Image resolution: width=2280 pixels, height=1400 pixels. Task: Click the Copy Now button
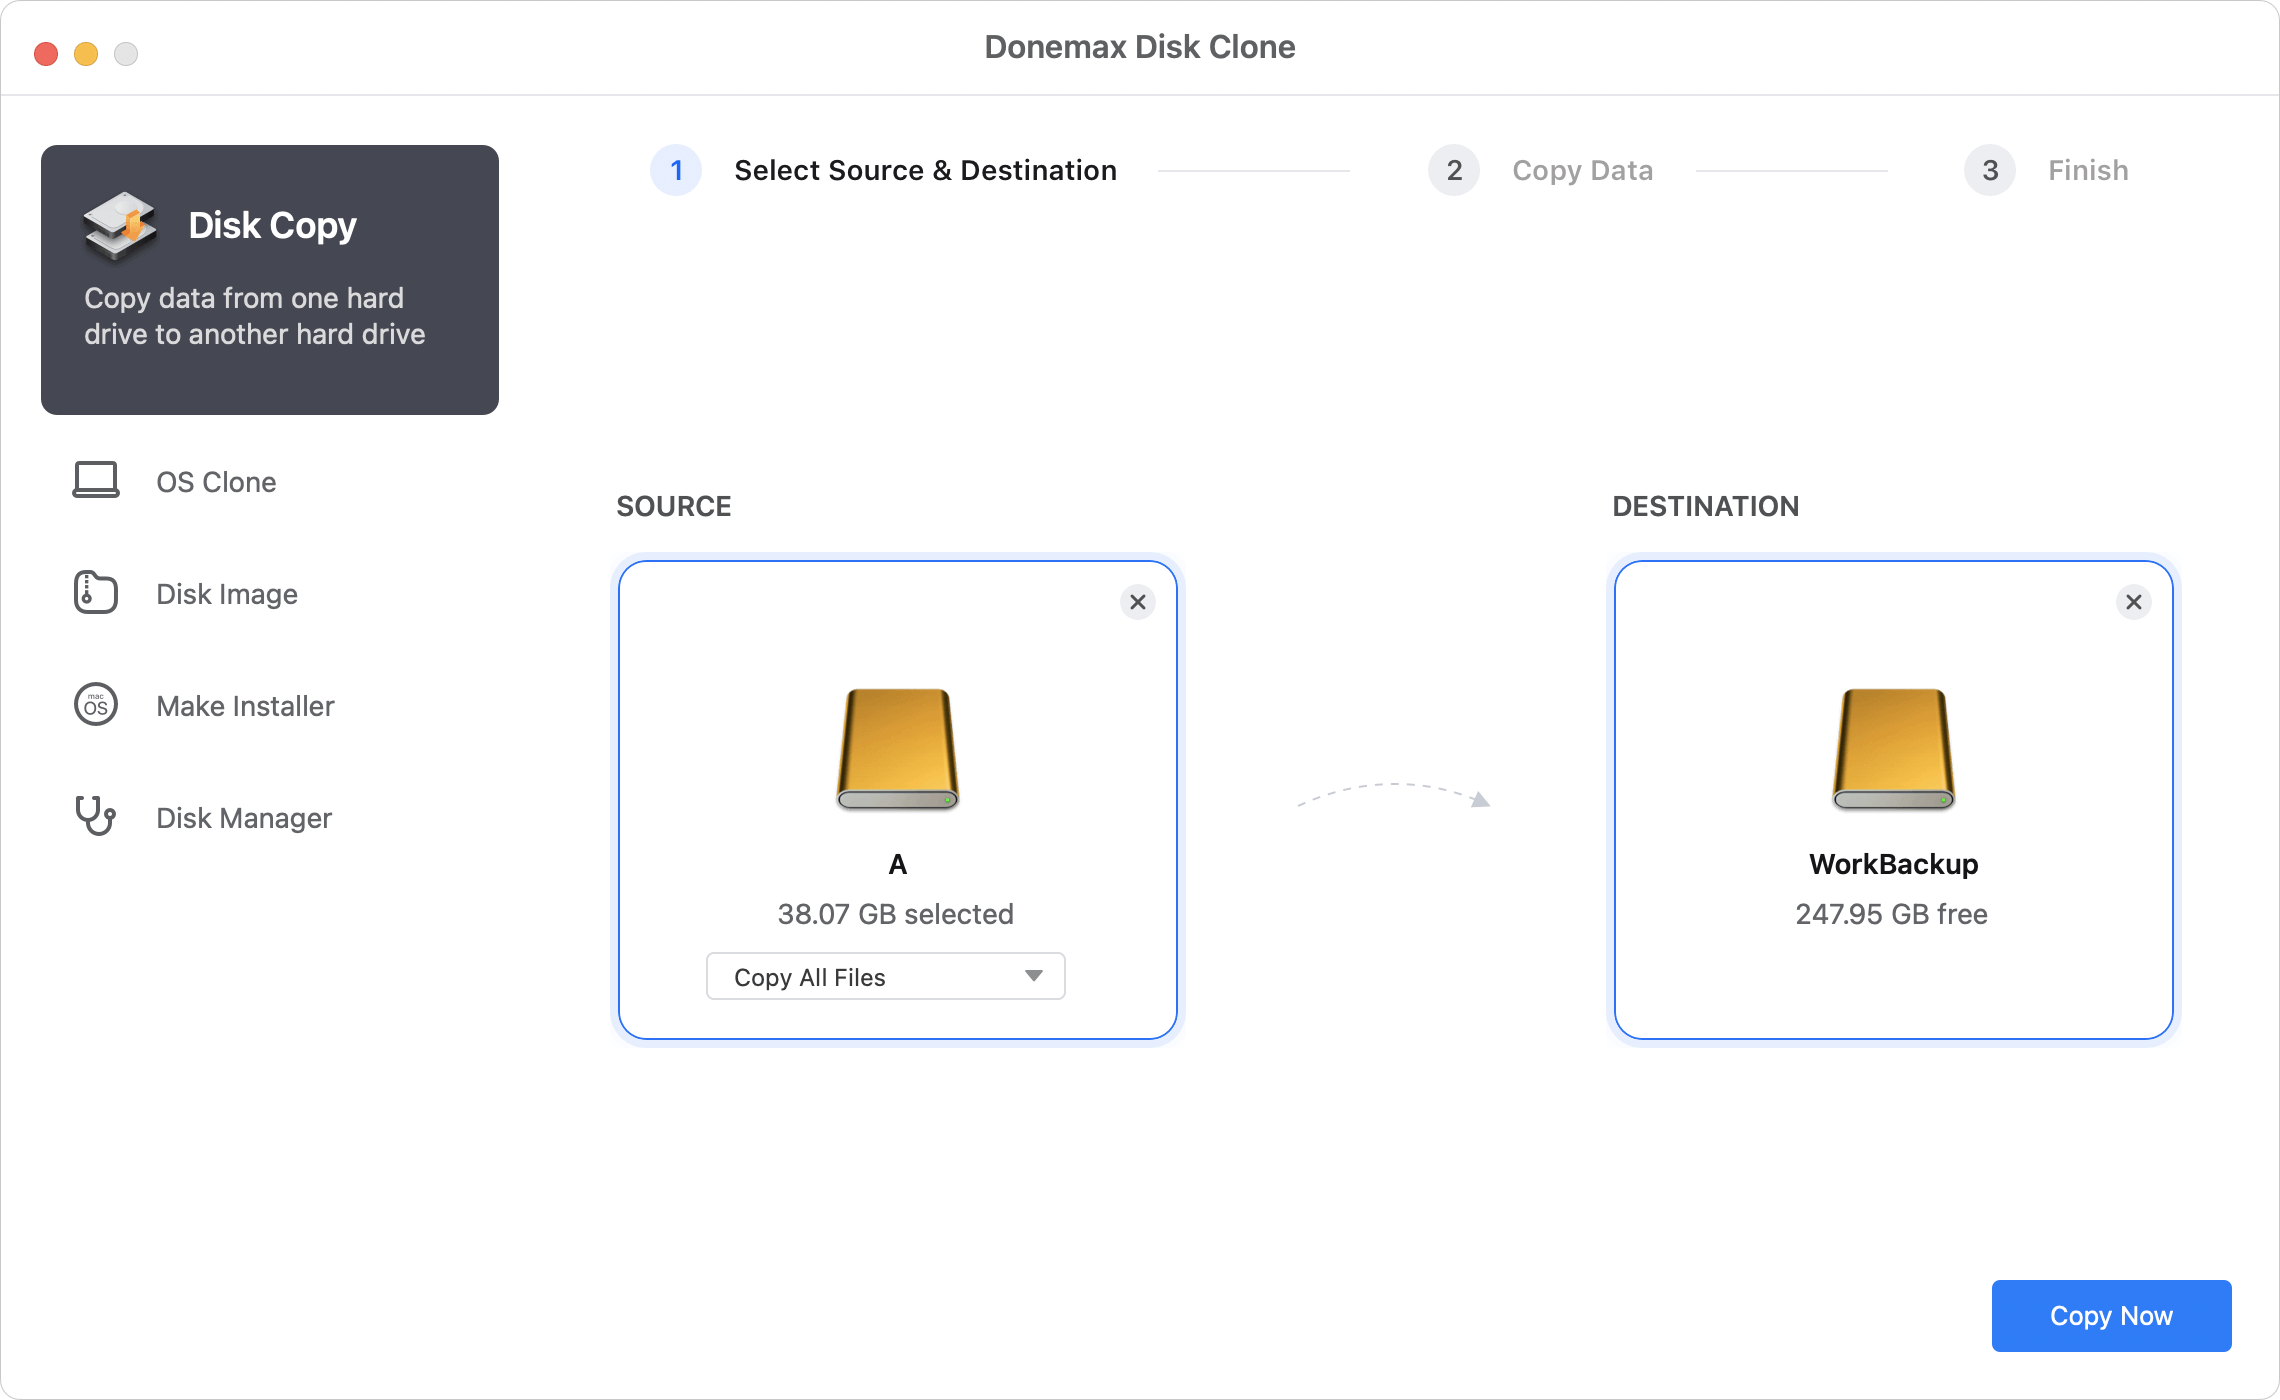pos(2111,1315)
